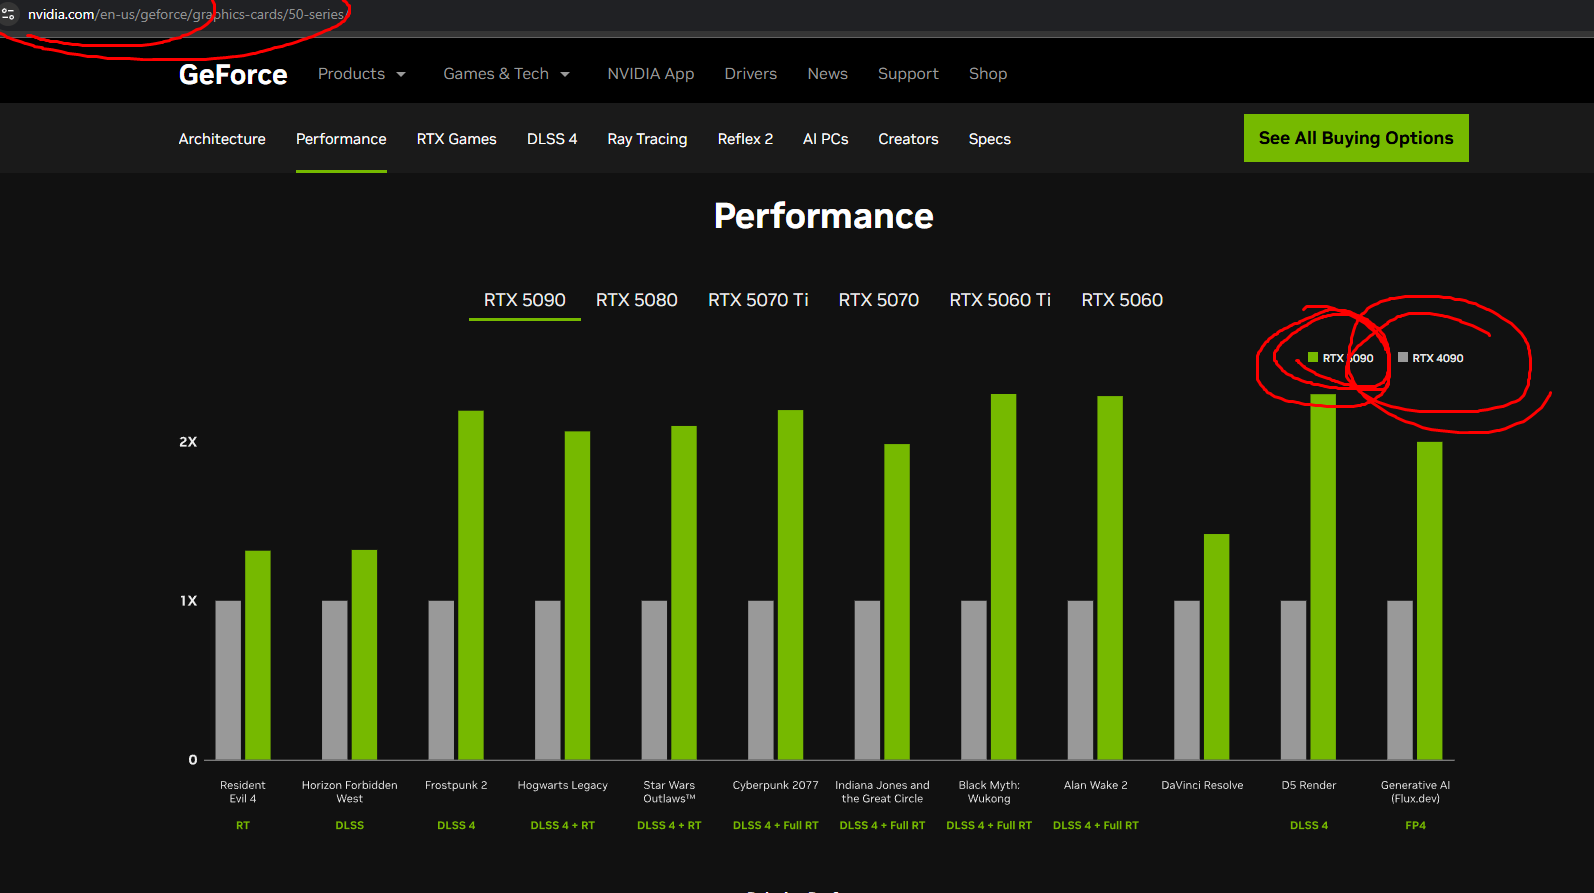Visit the Shop link
The width and height of the screenshot is (1594, 893).
(x=988, y=74)
